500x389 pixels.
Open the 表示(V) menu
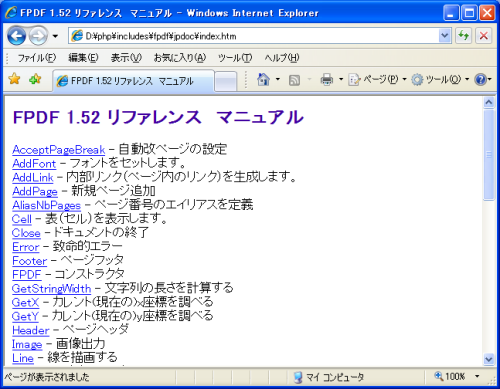click(126, 58)
